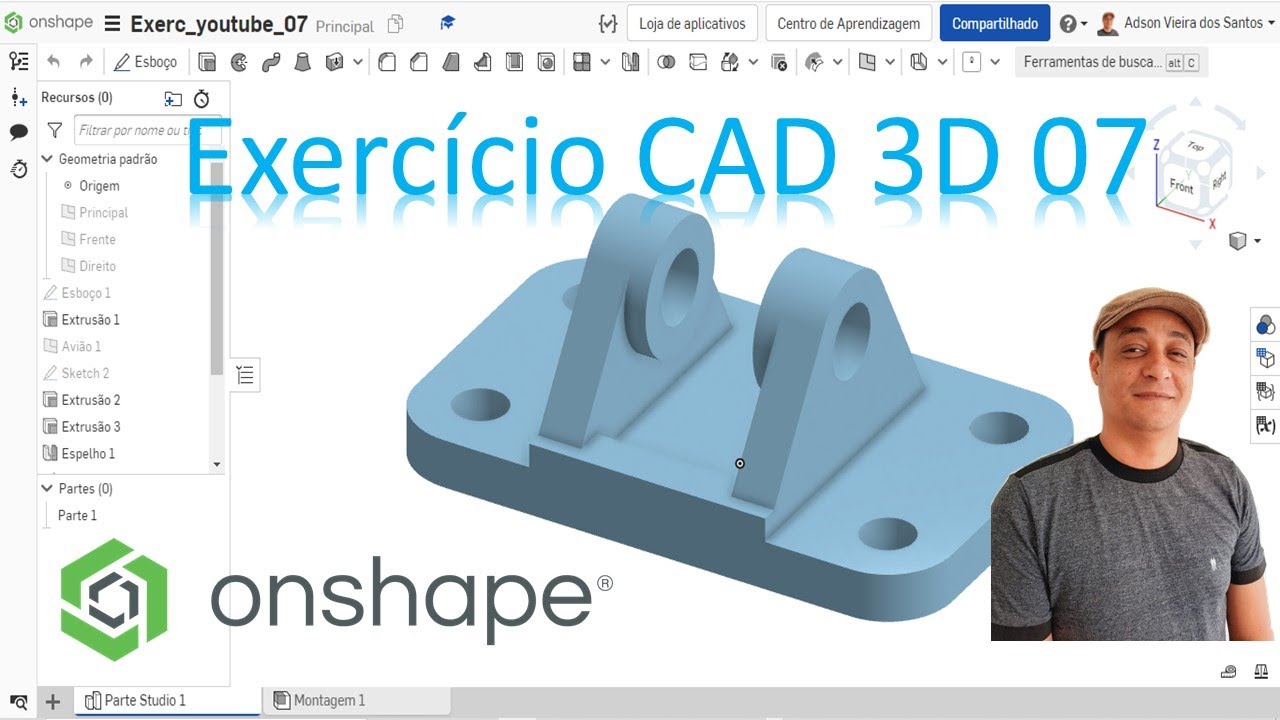1280x720 pixels.
Task: Select the Rib tool icon
Action: (483, 62)
